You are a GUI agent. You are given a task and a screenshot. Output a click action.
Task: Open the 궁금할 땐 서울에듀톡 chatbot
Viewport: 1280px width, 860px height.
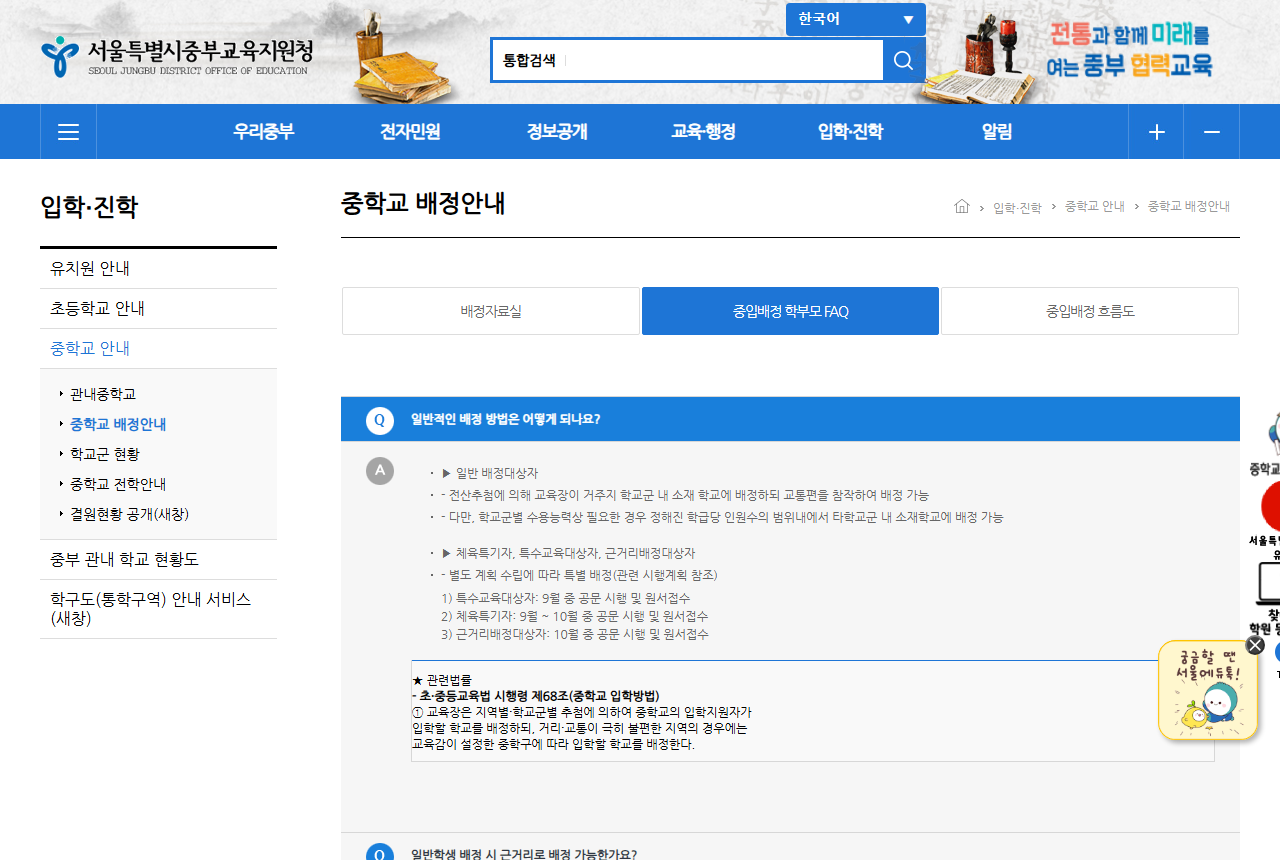tap(1208, 691)
